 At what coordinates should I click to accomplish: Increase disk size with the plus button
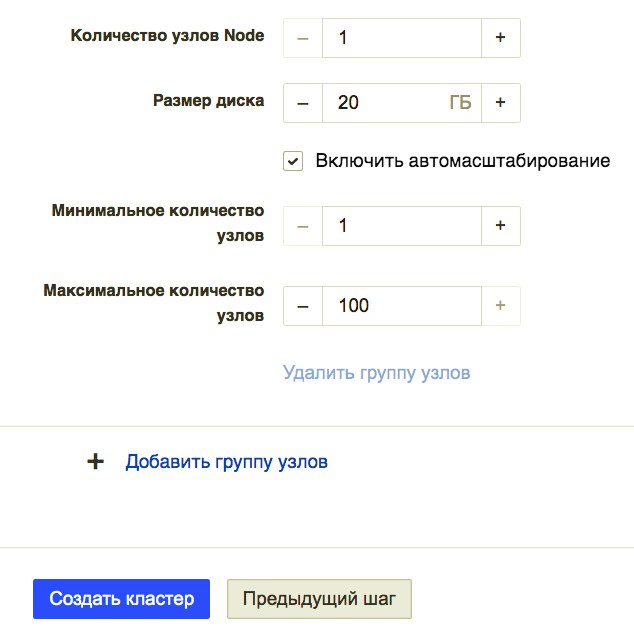pyautogui.click(x=501, y=102)
